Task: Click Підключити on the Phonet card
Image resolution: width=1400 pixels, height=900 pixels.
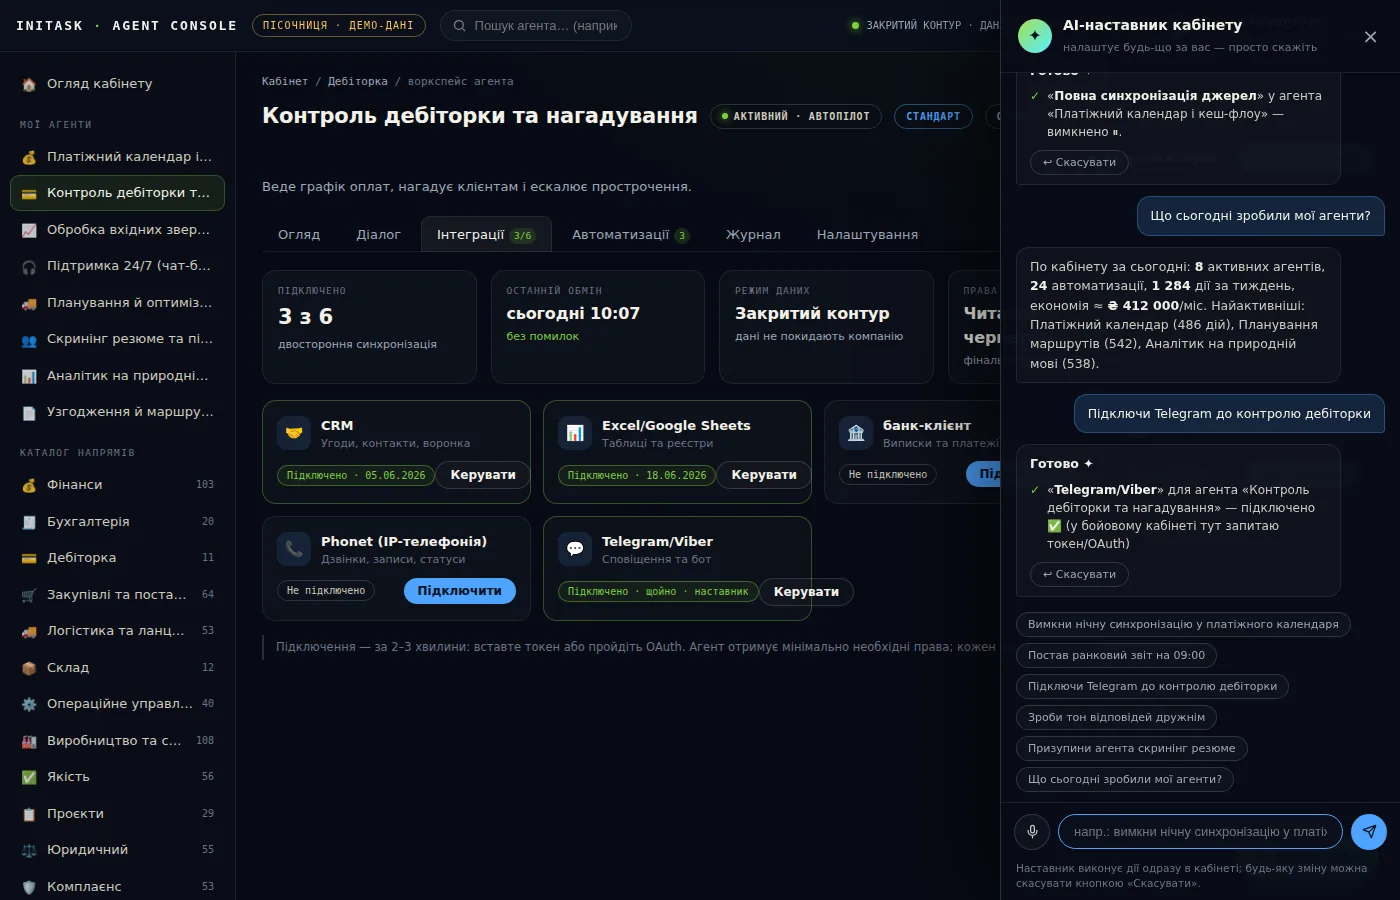Action: coord(460,591)
